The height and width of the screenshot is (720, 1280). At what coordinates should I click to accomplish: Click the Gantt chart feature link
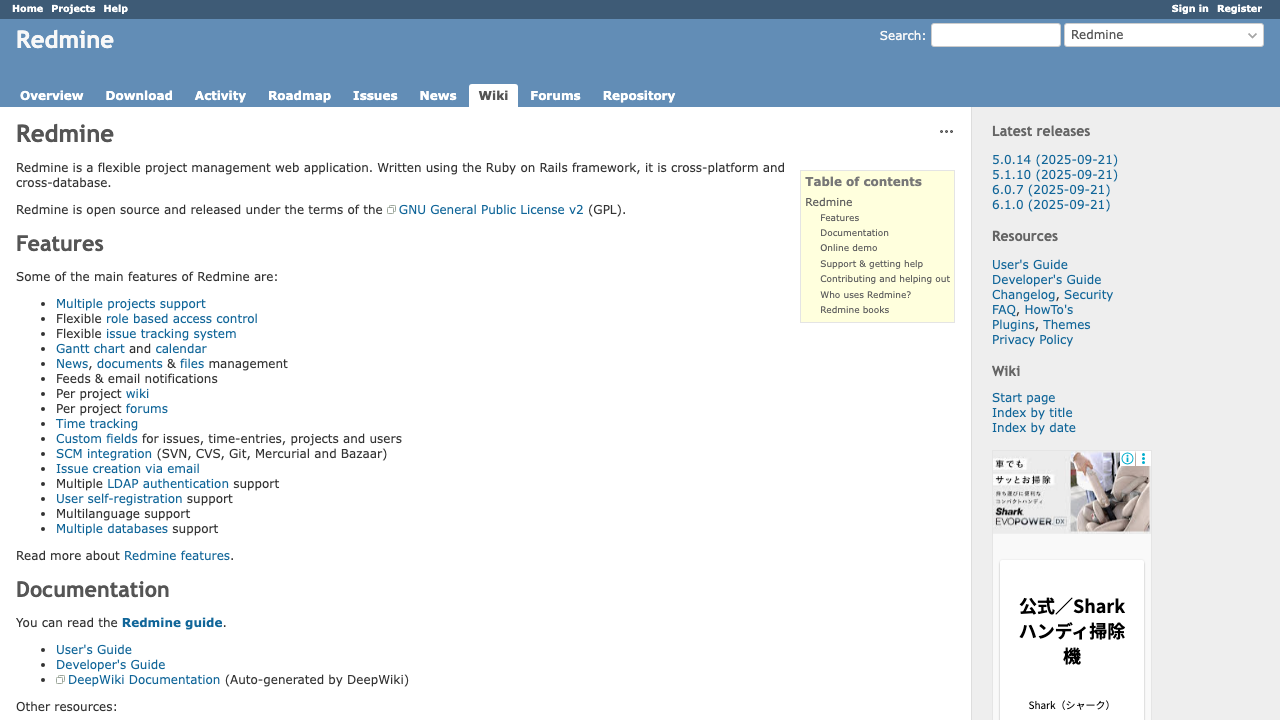click(90, 348)
